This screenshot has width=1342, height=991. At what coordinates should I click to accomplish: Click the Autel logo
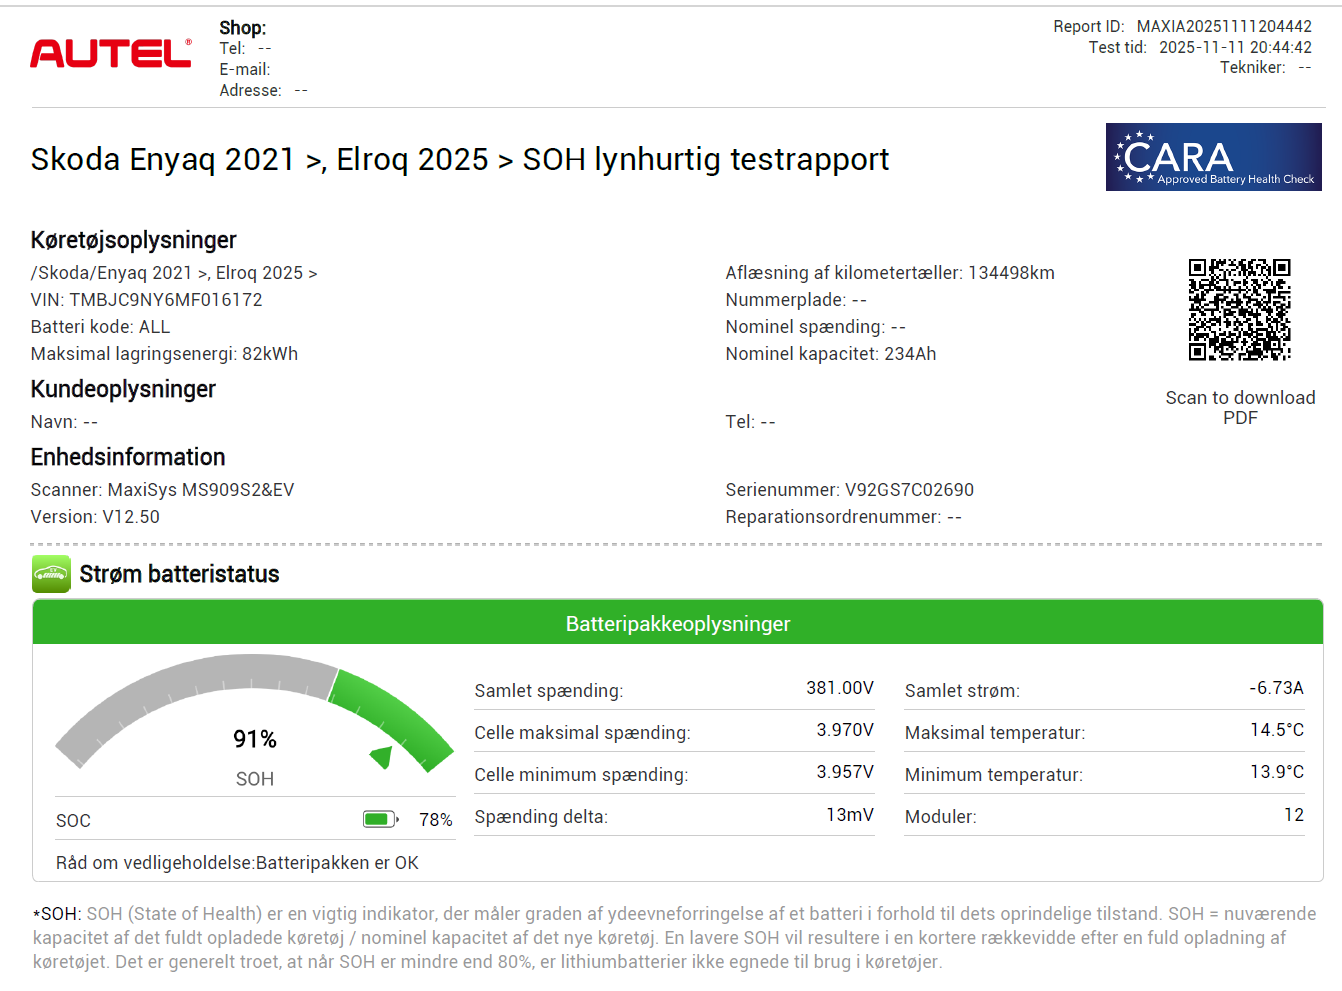click(x=110, y=54)
